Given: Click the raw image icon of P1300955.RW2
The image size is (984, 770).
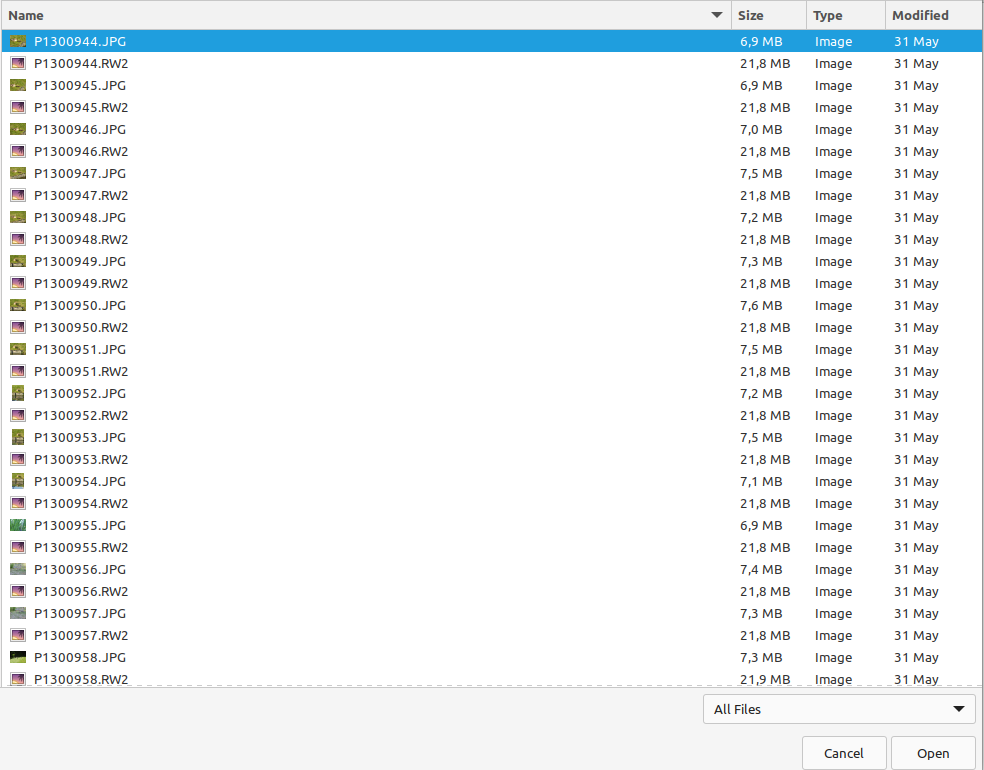Looking at the screenshot, I should 18,547.
